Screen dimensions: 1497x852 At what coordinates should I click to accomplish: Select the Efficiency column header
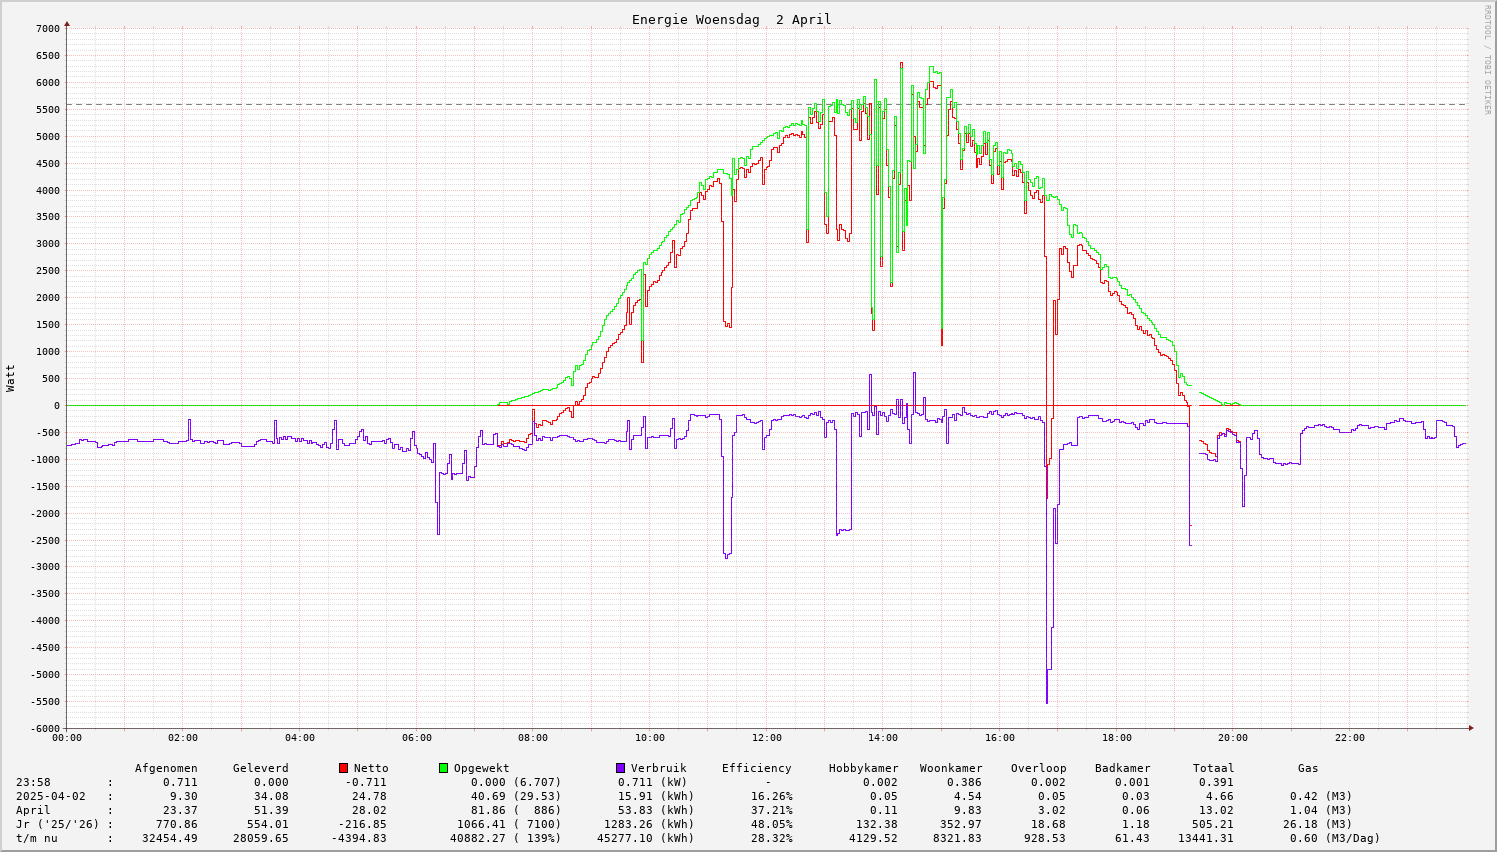(756, 768)
